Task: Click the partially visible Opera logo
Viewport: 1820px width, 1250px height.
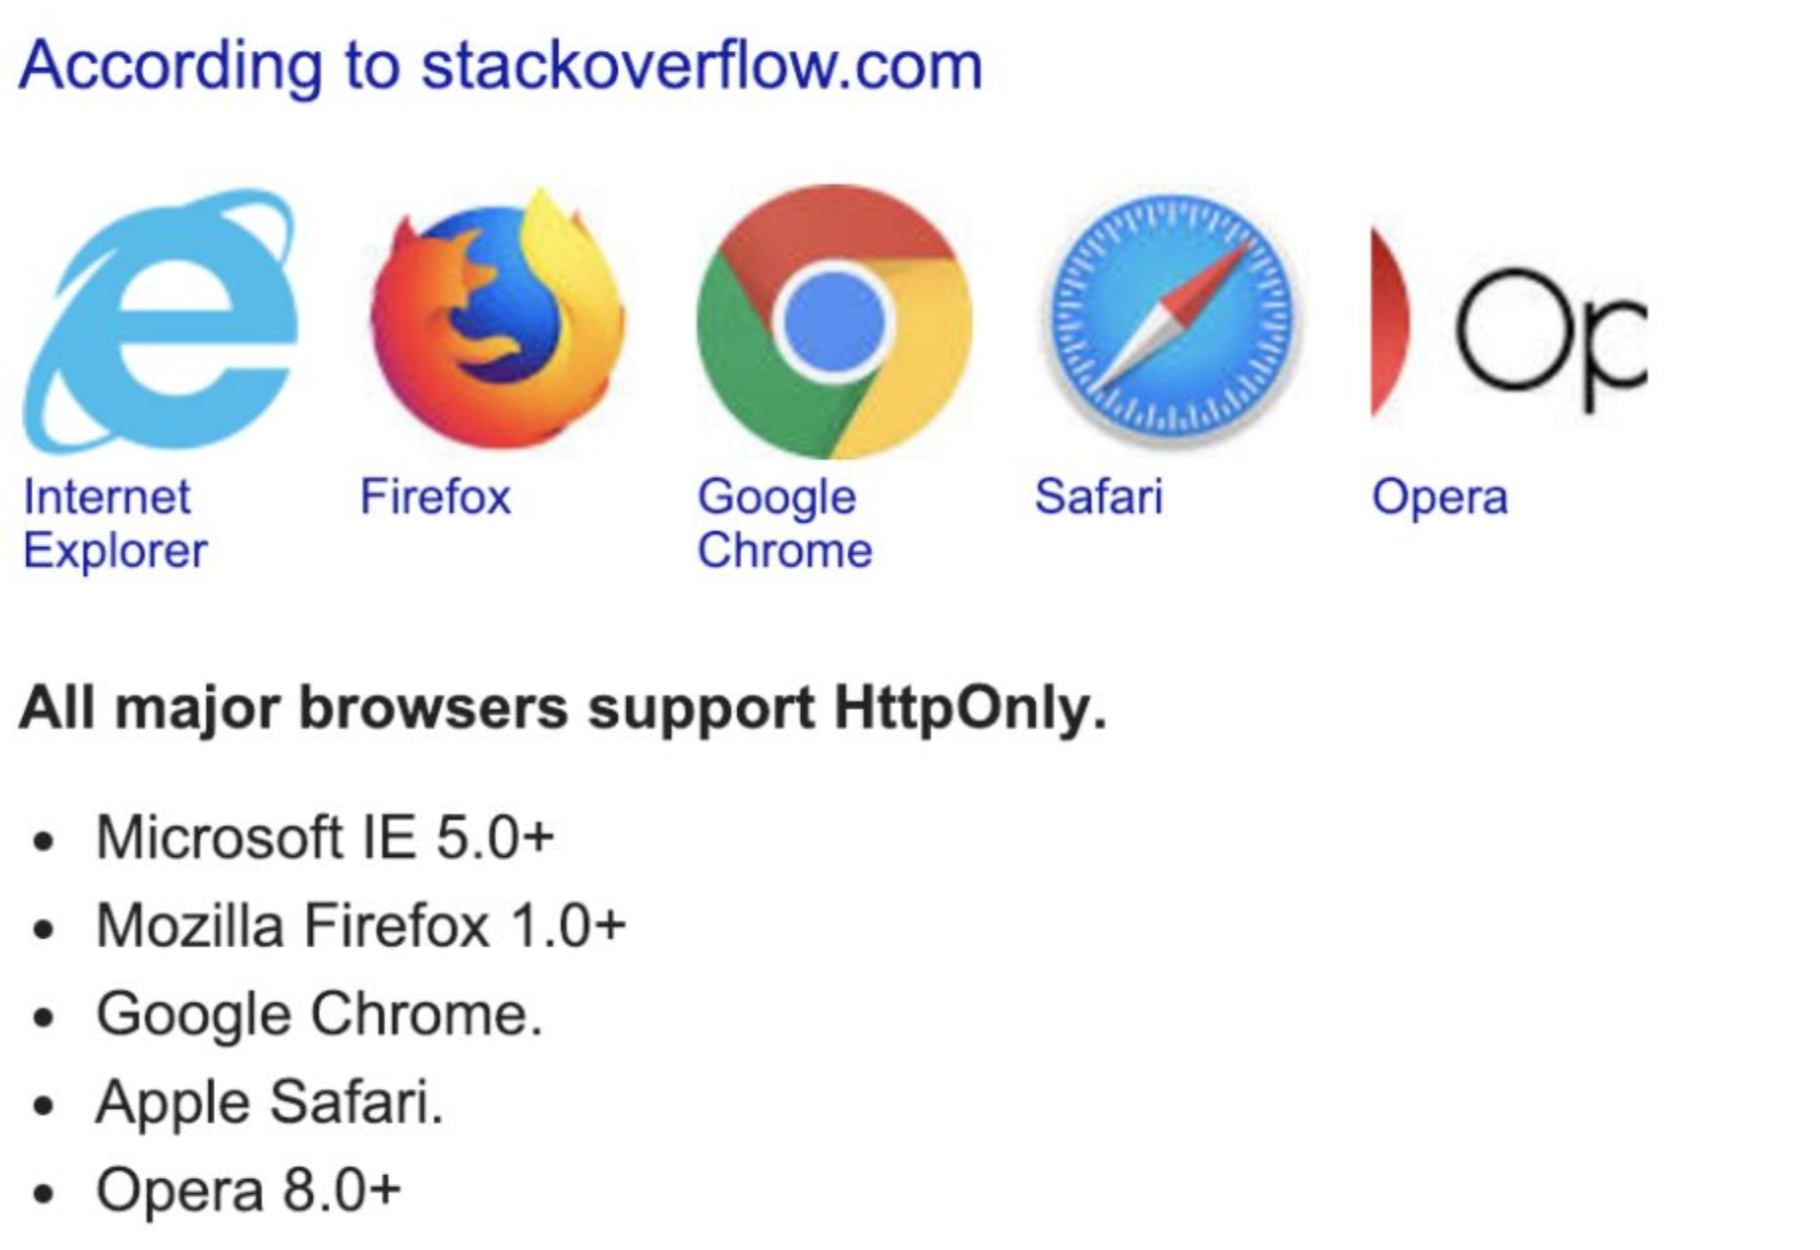Action: 1509,321
